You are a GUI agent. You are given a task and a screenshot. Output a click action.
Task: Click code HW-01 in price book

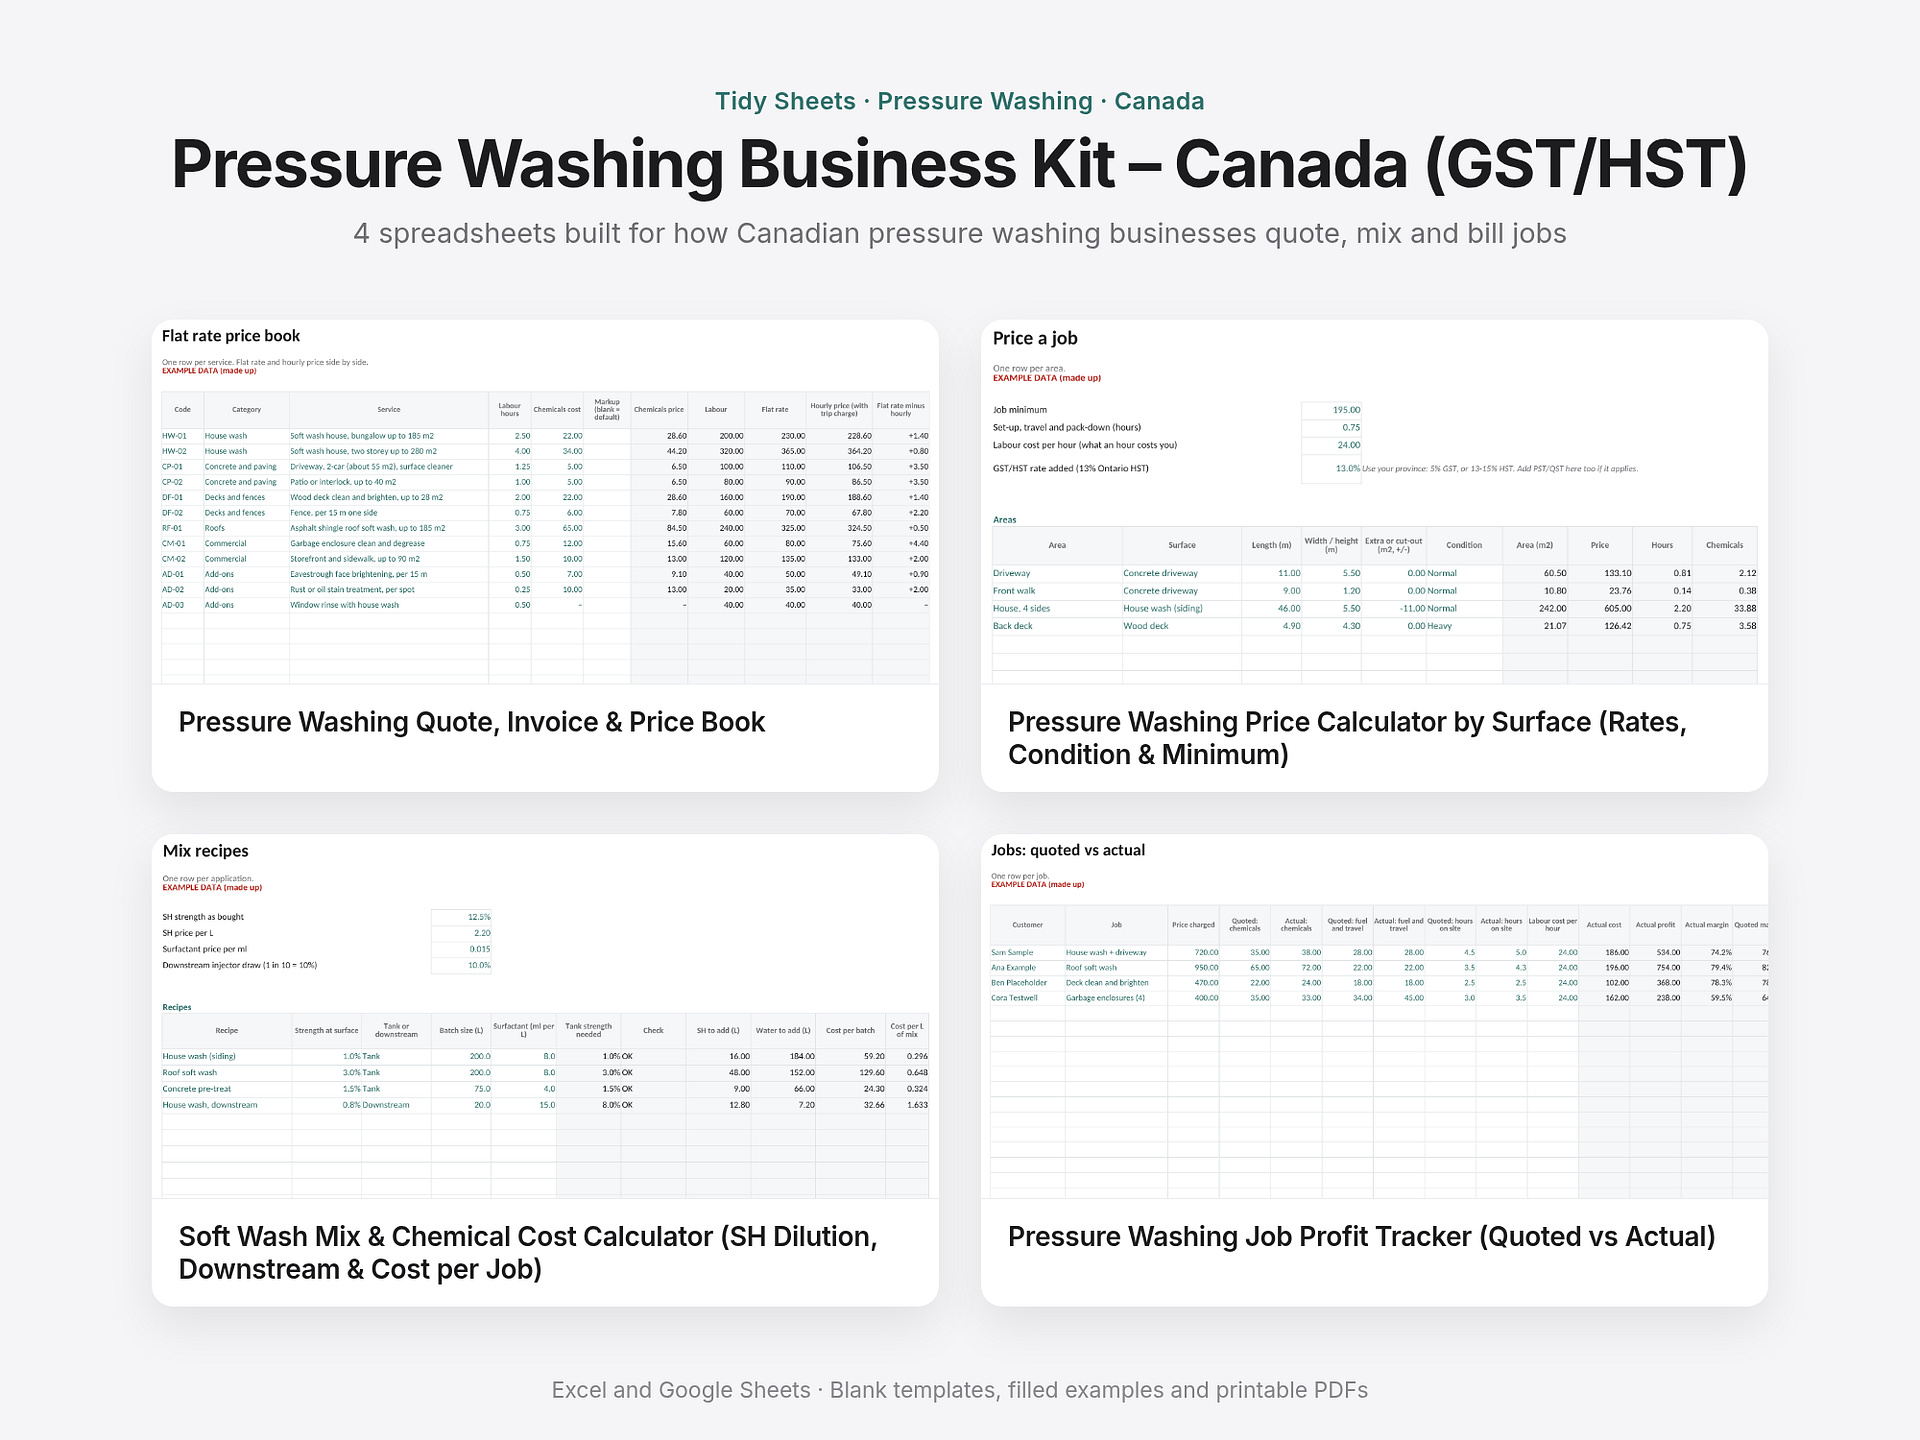point(174,436)
